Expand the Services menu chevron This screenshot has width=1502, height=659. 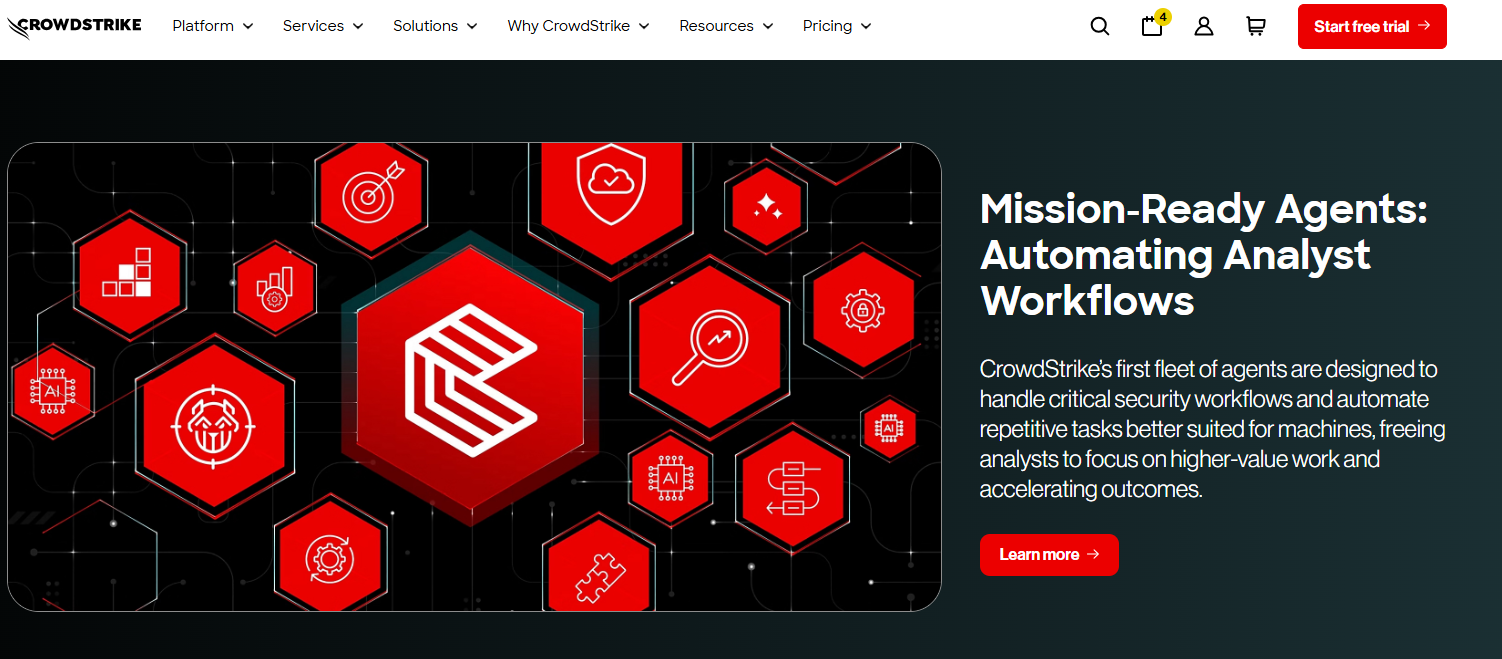tap(358, 26)
